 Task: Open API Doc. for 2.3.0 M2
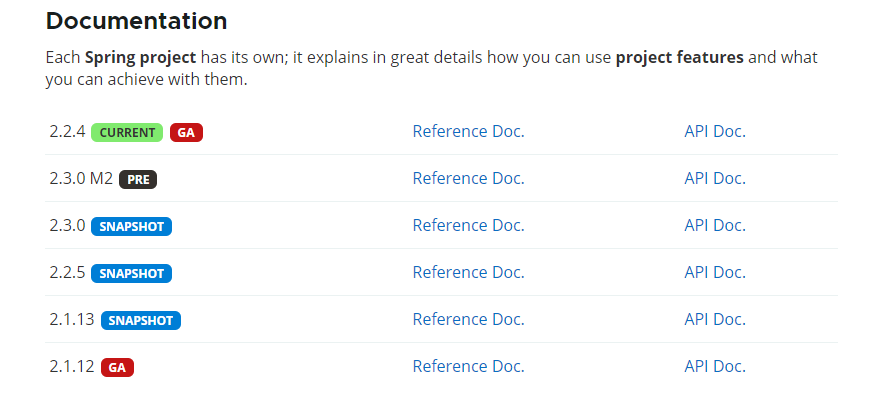coord(715,178)
